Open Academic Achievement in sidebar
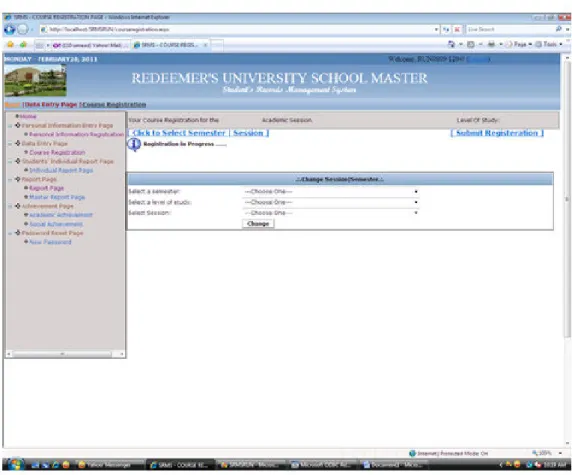Viewport: 572px width, 475px height. tap(61, 215)
